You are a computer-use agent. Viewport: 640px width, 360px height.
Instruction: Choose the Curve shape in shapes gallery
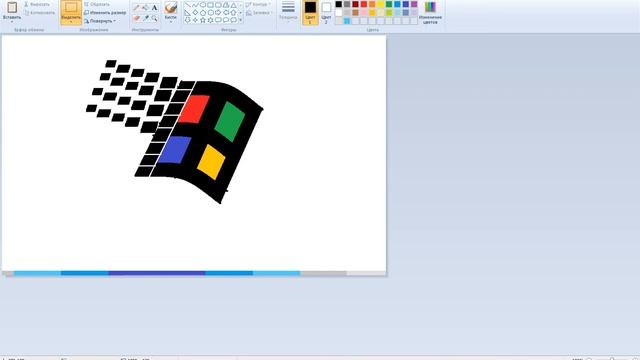pos(196,5)
